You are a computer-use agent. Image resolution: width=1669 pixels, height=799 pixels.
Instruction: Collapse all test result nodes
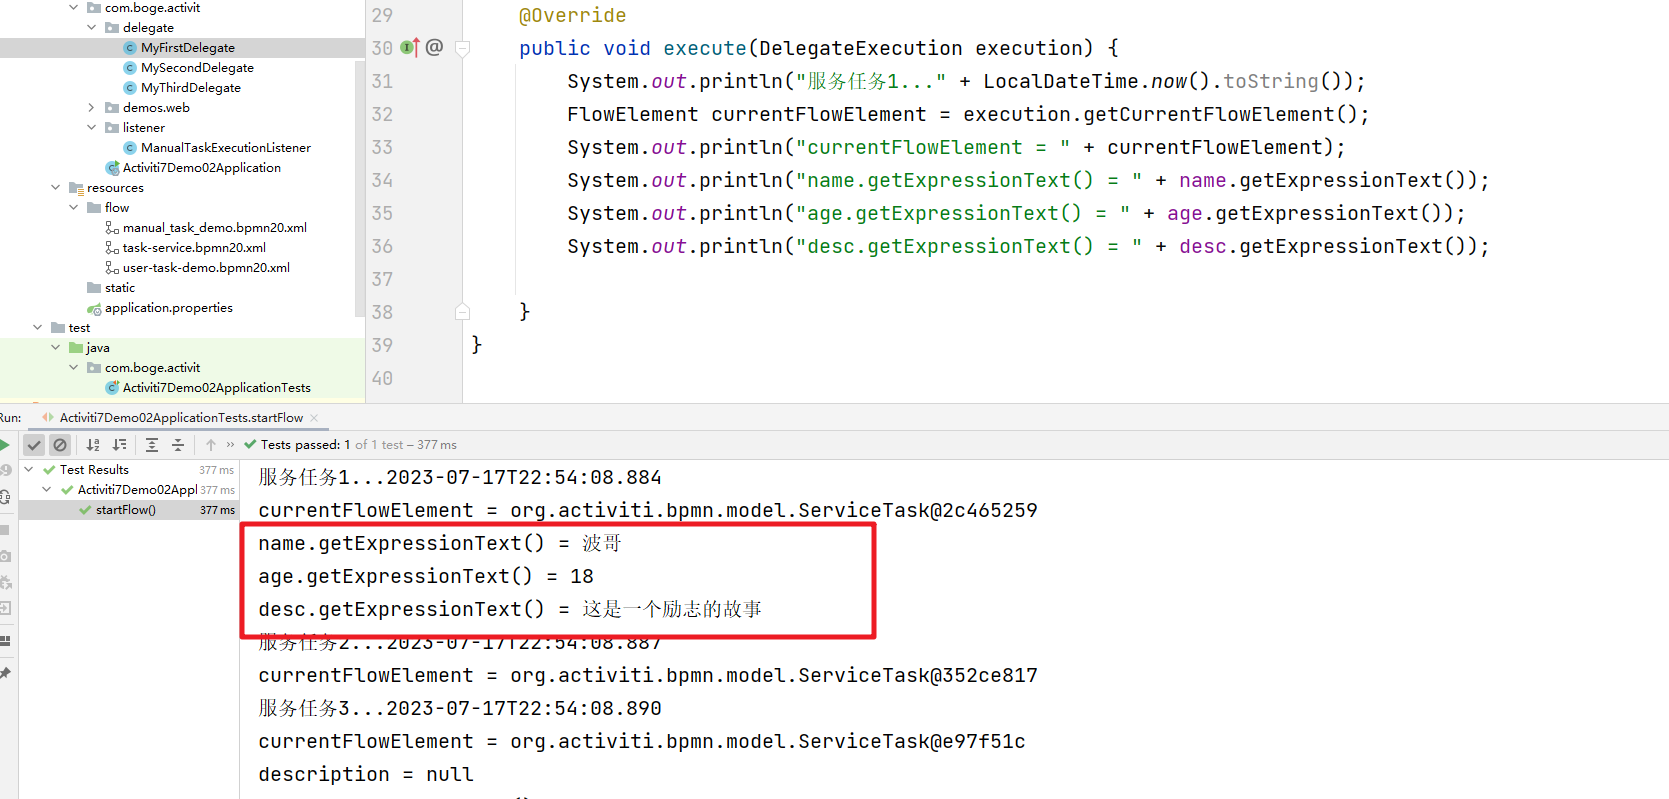pyautogui.click(x=178, y=445)
